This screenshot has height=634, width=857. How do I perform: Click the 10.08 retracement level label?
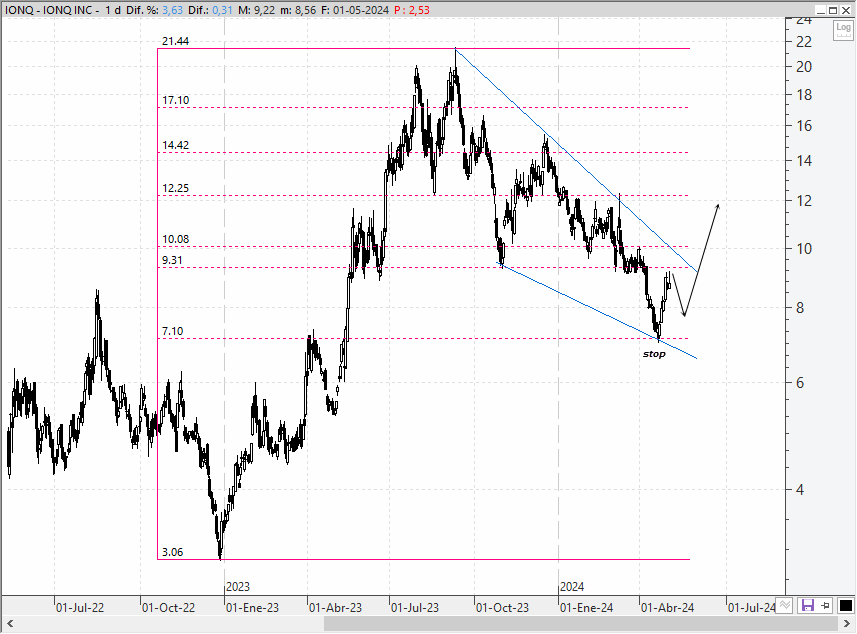(175, 239)
